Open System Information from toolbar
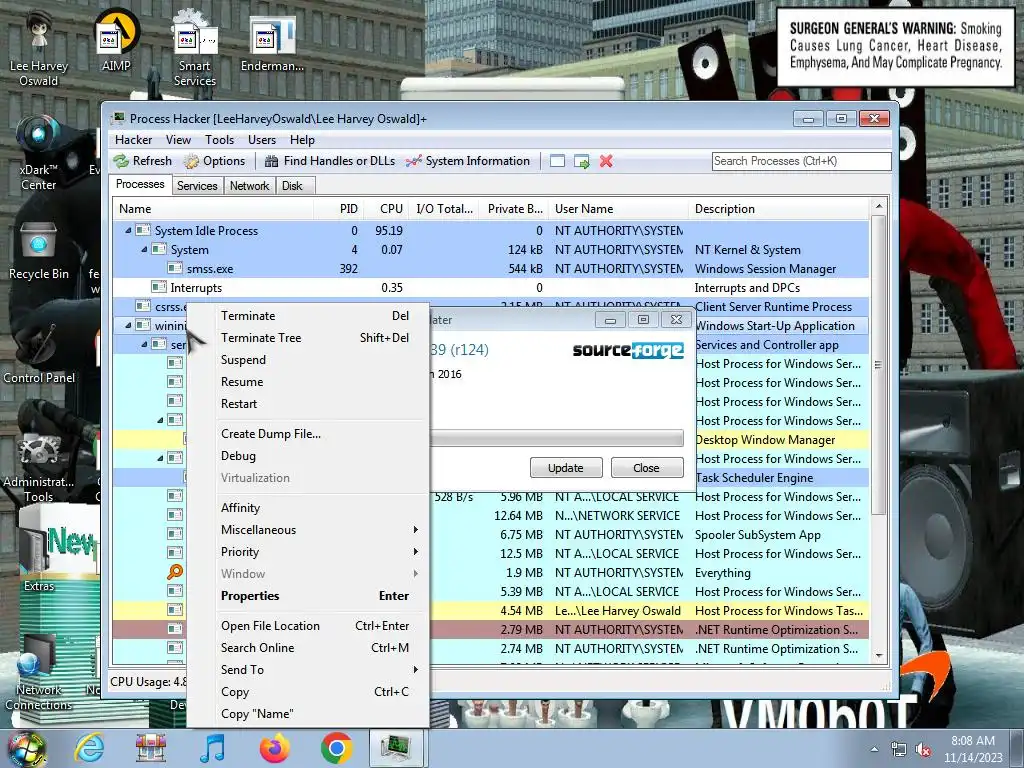This screenshot has width=1024, height=768. point(468,161)
